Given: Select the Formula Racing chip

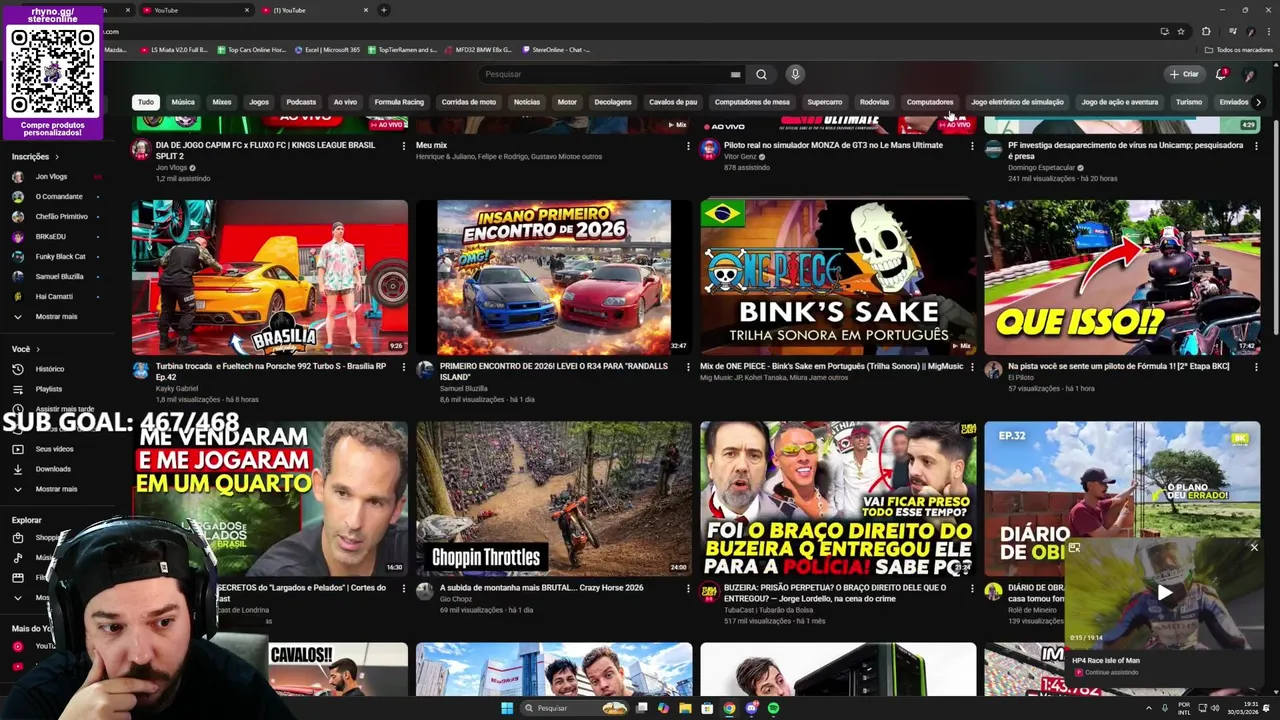Looking at the screenshot, I should 399,102.
